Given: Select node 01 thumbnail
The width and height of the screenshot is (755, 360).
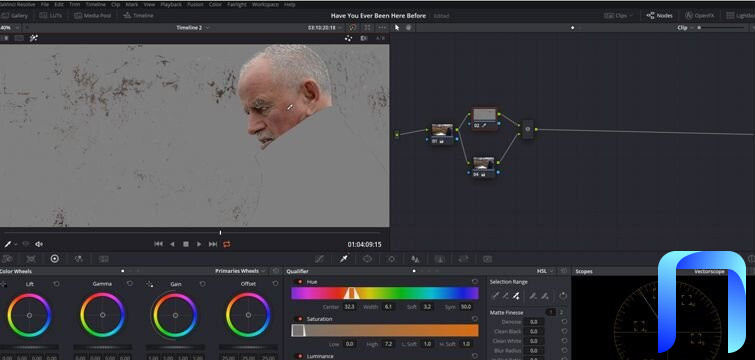Looking at the screenshot, I should 442,130.
